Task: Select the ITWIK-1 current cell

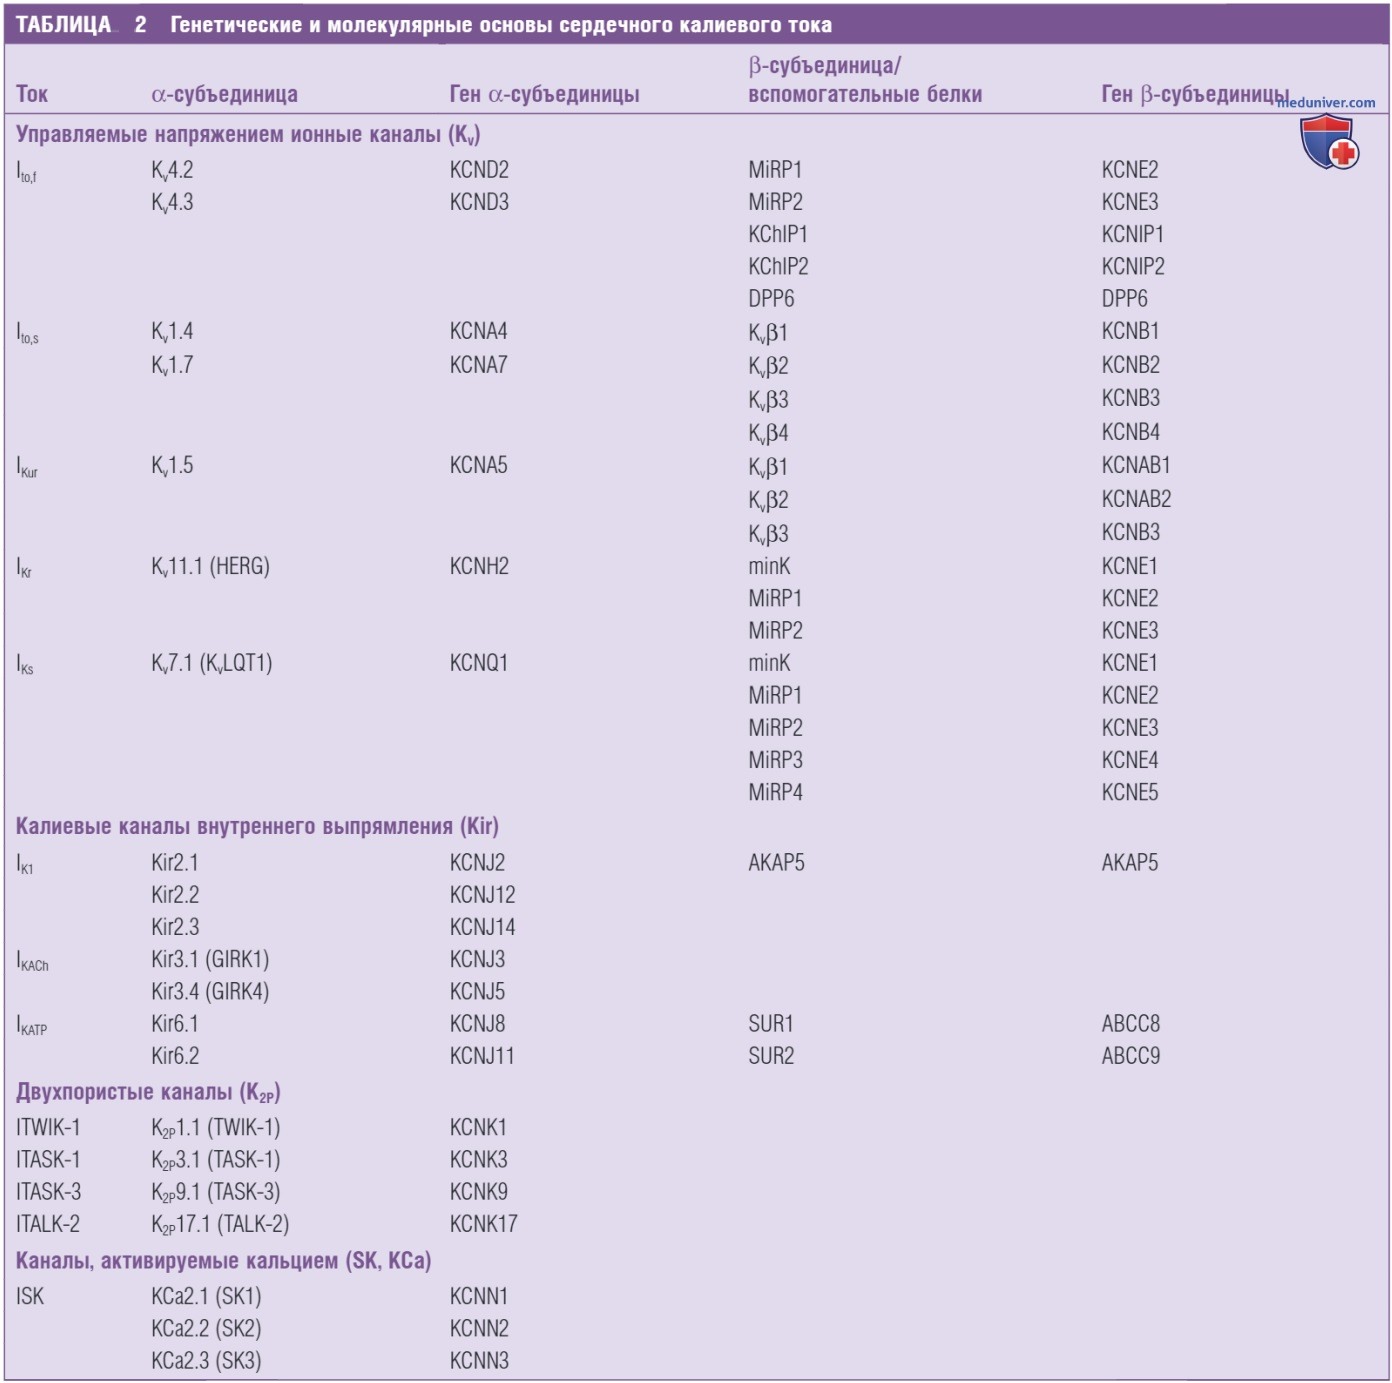Action: coord(48,1127)
